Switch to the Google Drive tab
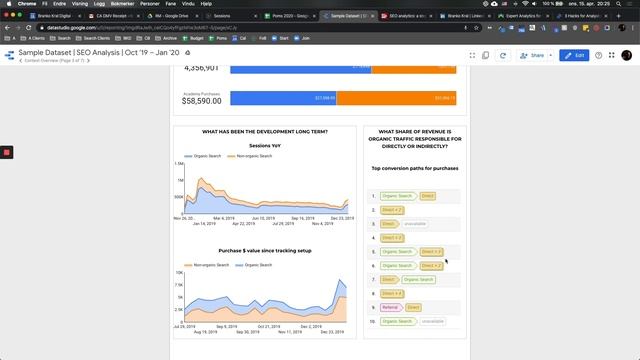 click(x=172, y=16)
